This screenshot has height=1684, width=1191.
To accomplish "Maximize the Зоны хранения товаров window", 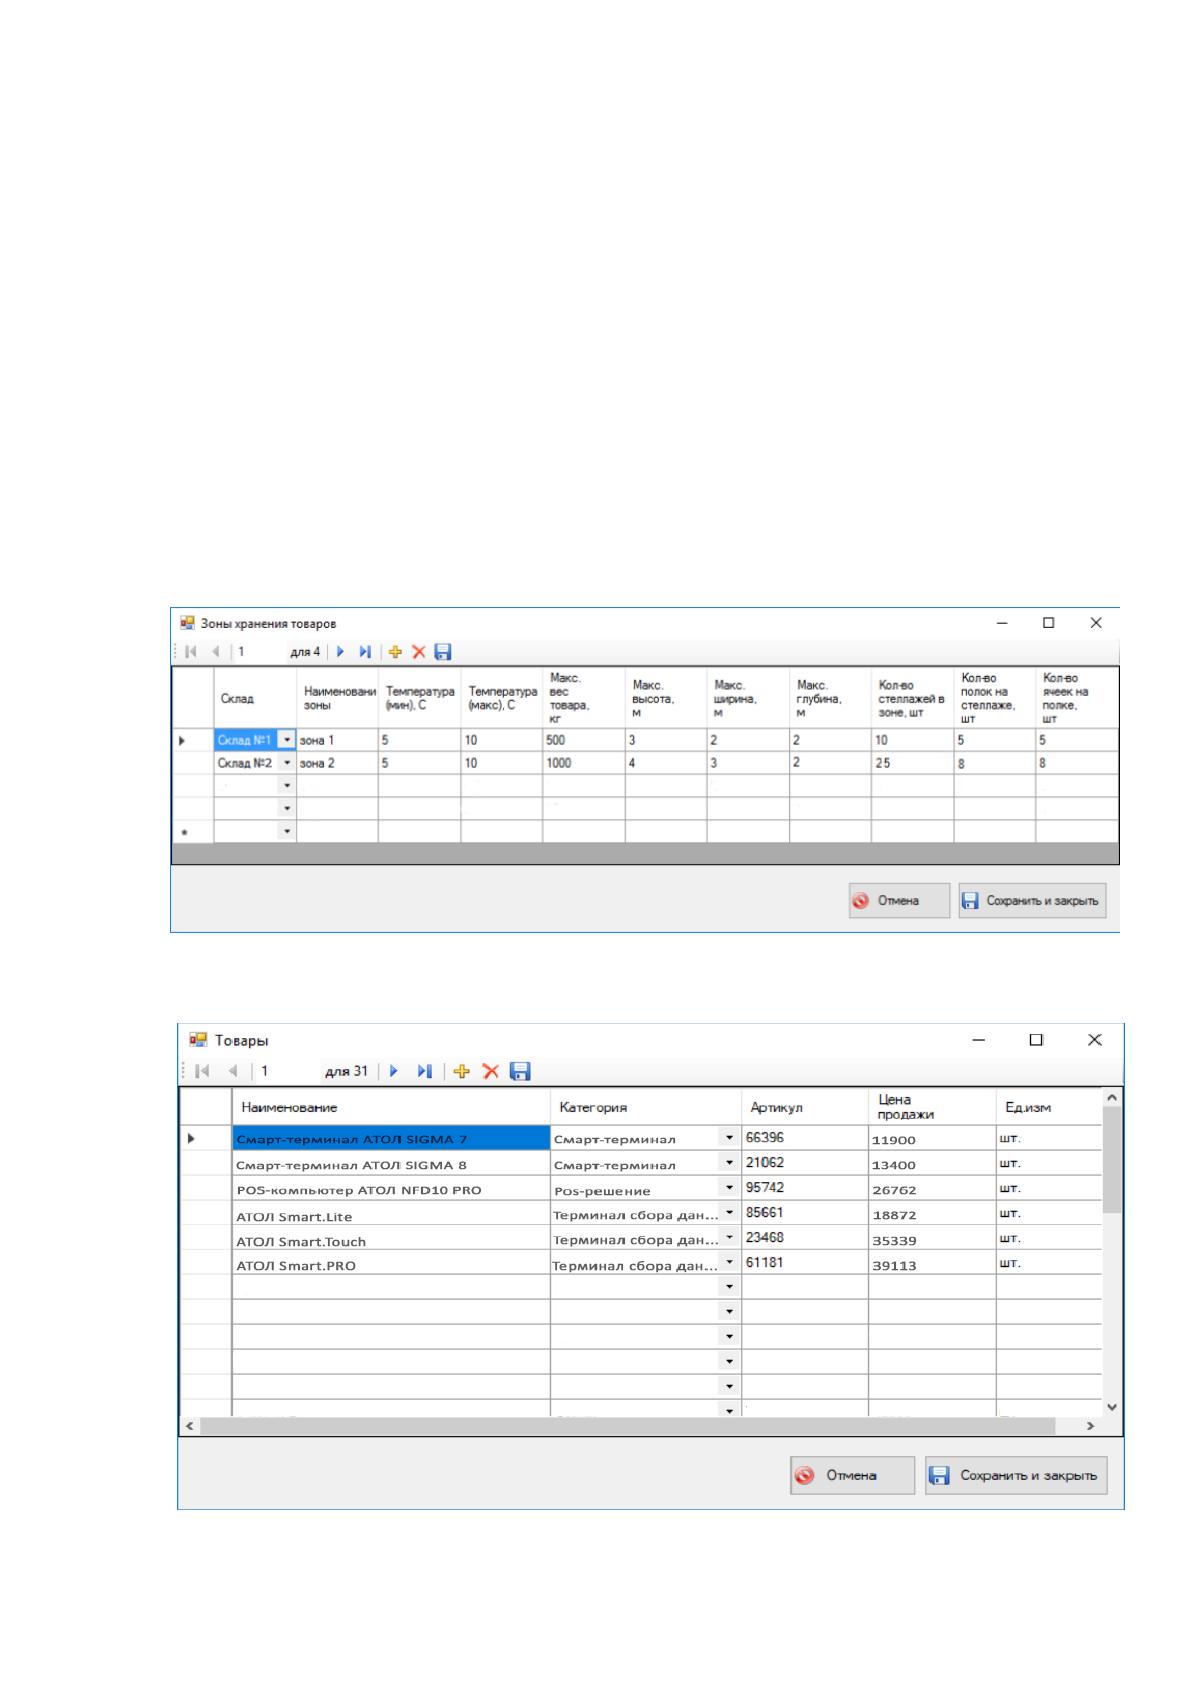I will 1048,623.
